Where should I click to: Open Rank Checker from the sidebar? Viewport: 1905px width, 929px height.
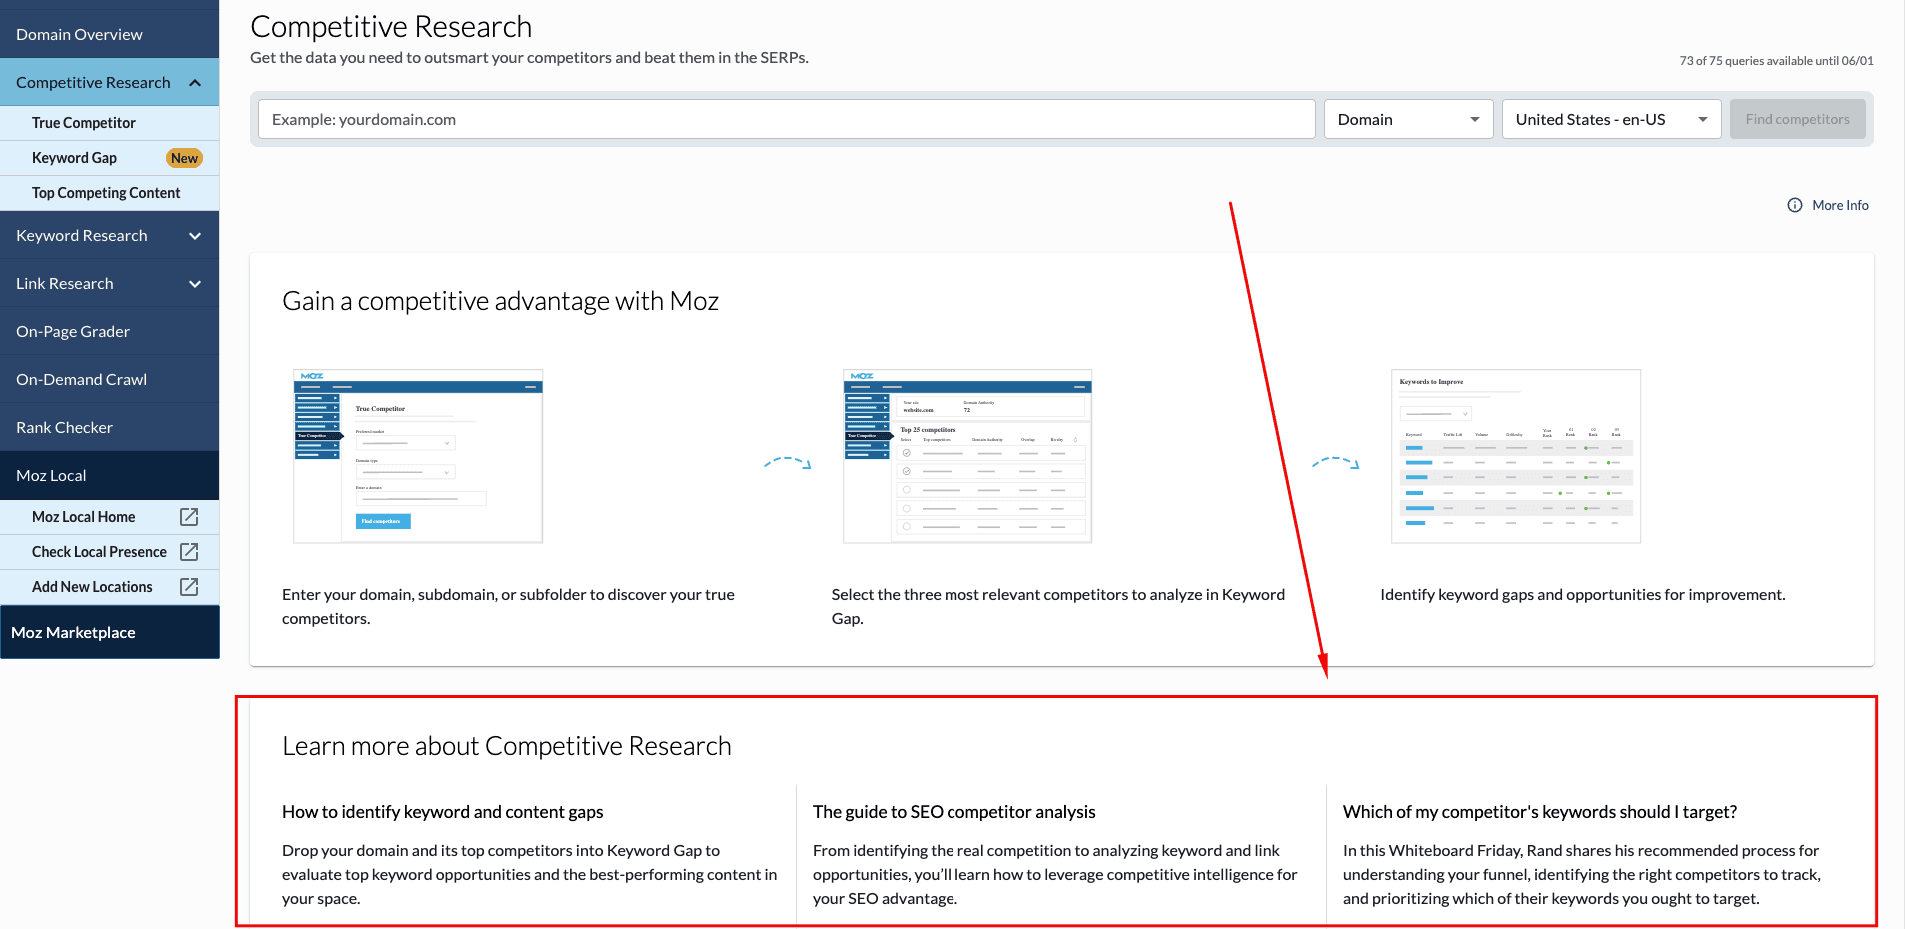[x=65, y=428]
